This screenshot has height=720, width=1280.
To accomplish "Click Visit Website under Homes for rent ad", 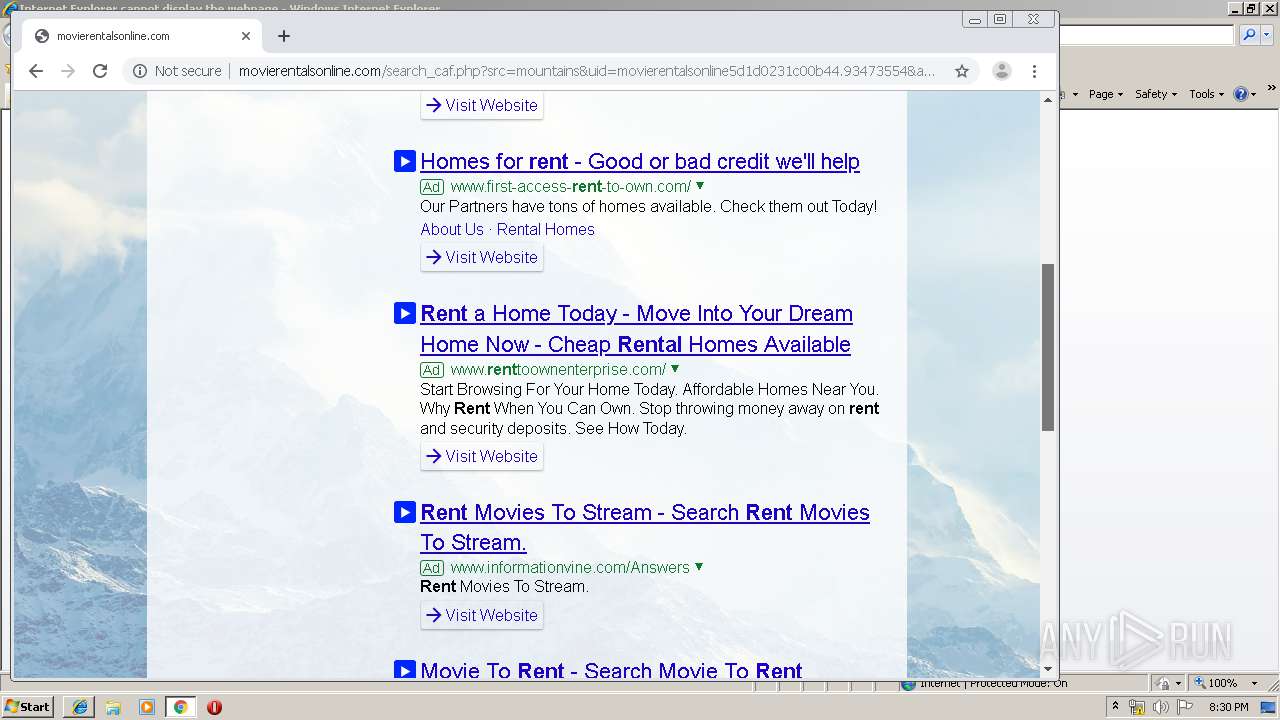I will pyautogui.click(x=482, y=257).
